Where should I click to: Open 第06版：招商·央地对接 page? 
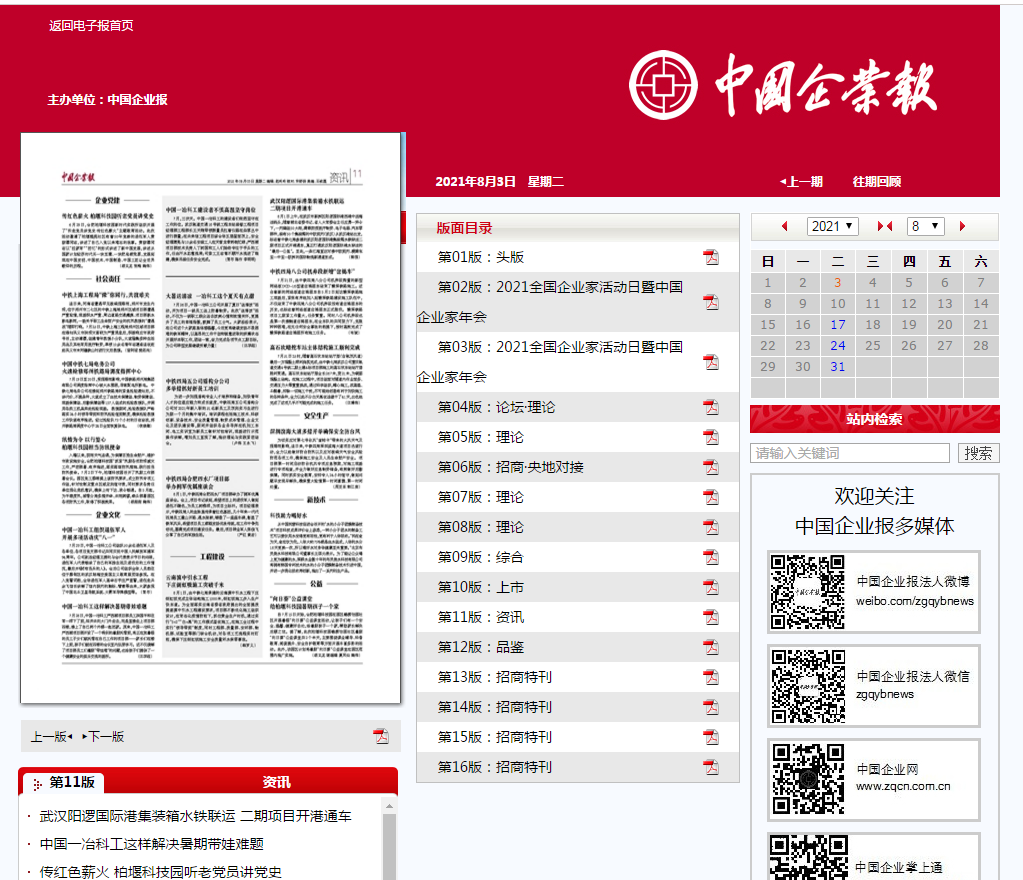(511, 467)
